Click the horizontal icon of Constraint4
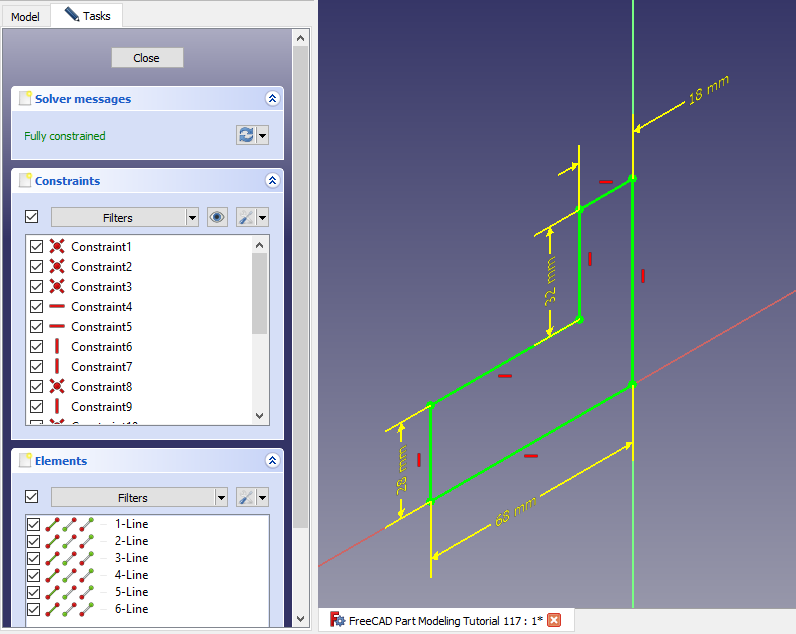The width and height of the screenshot is (796, 634). 57,307
